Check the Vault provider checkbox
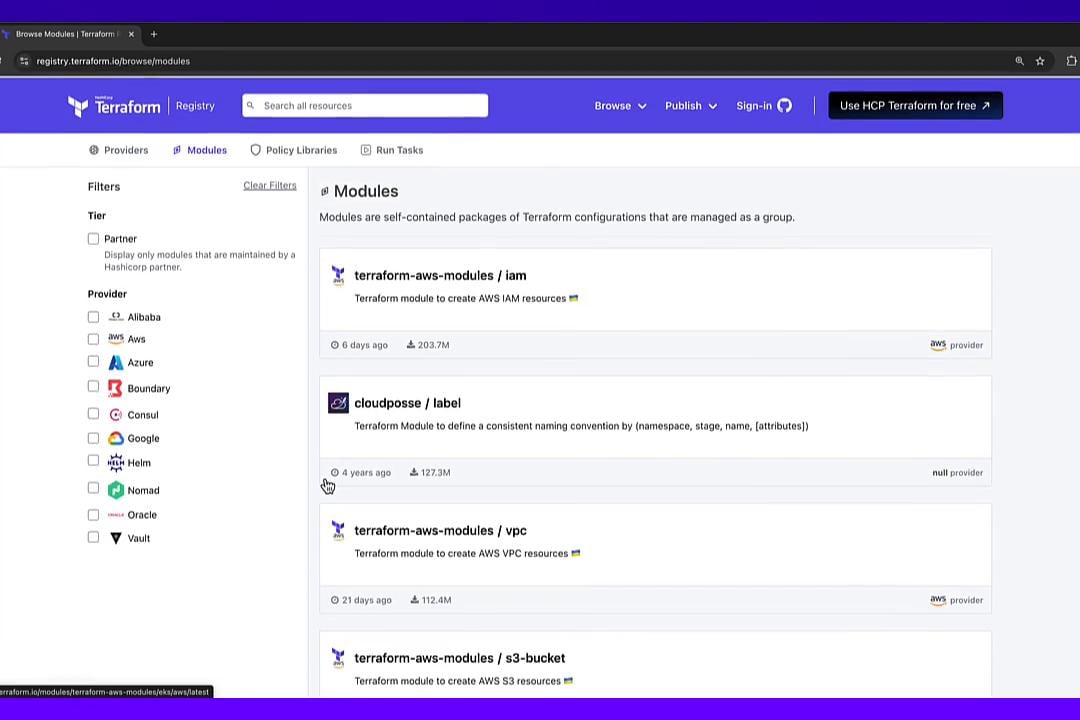The width and height of the screenshot is (1080, 720). pos(93,537)
